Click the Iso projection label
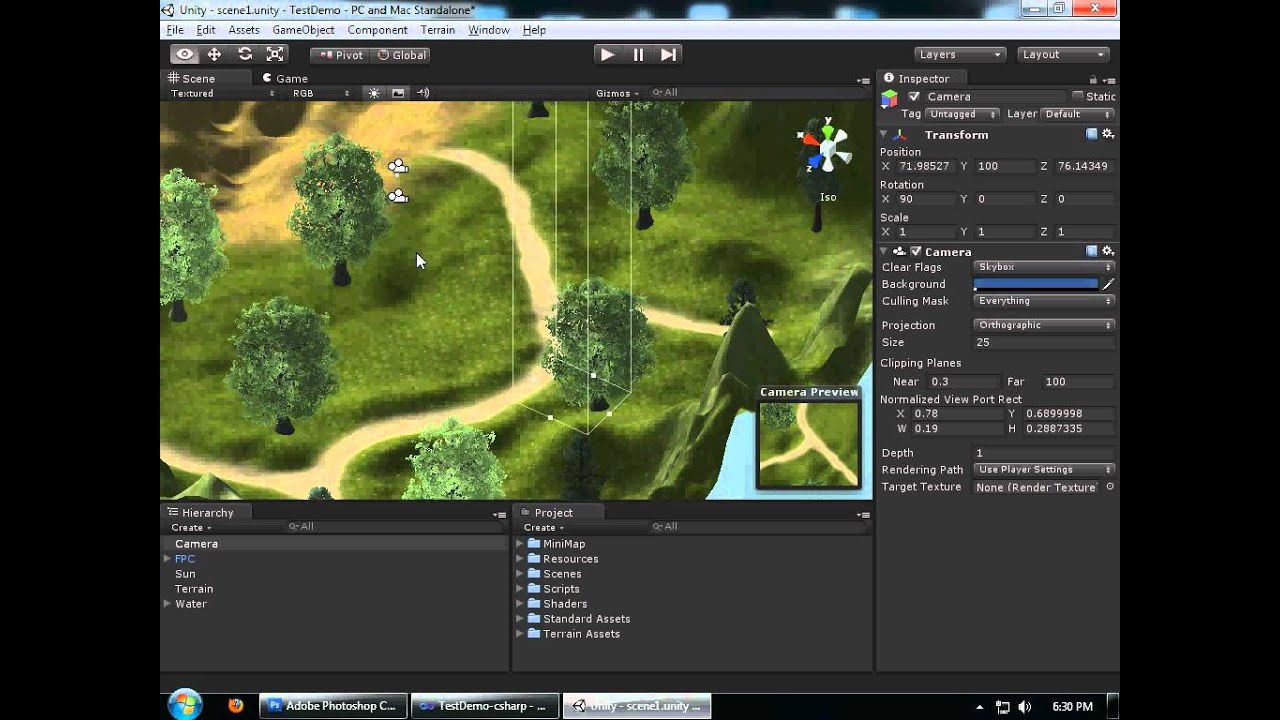This screenshot has width=1280, height=720. click(828, 197)
